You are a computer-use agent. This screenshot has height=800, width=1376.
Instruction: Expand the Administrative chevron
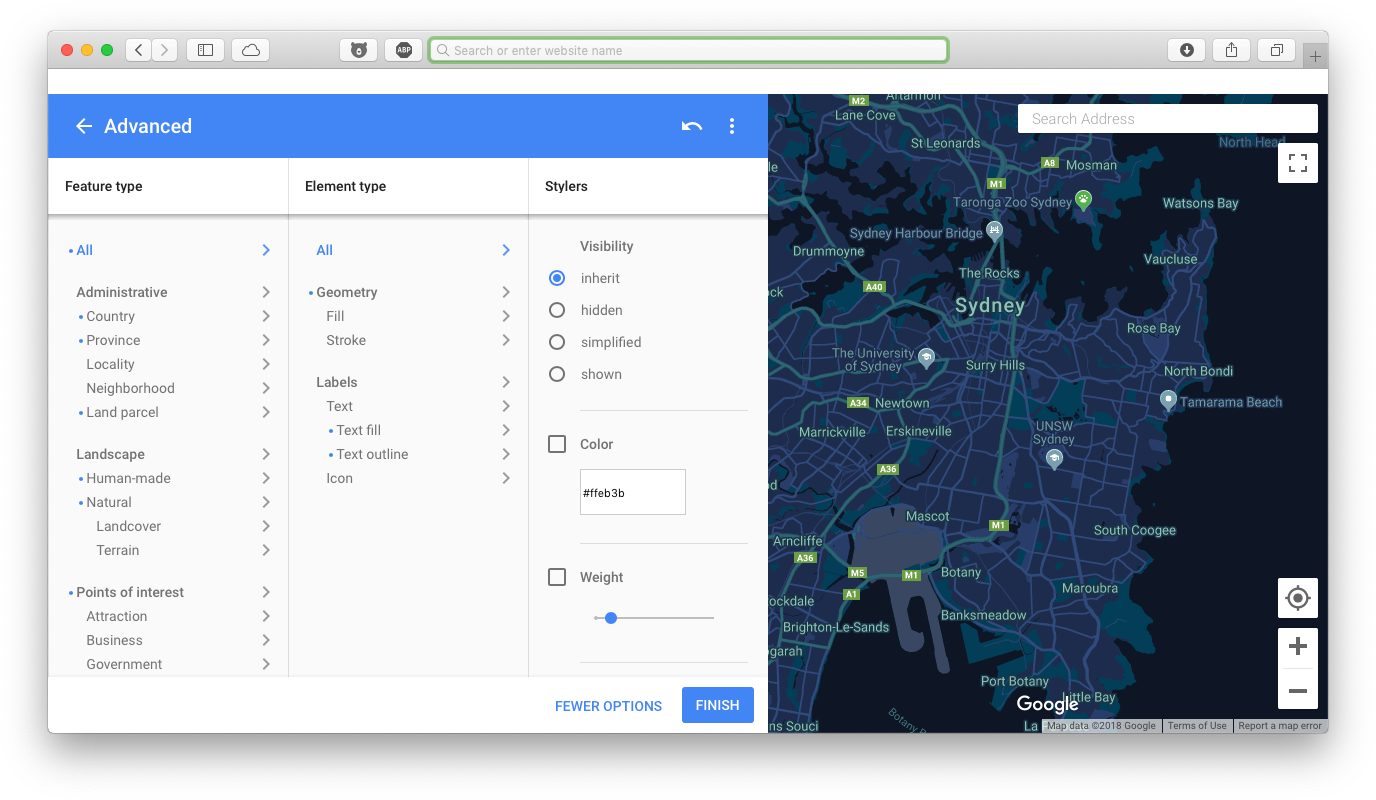pyautogui.click(x=266, y=292)
